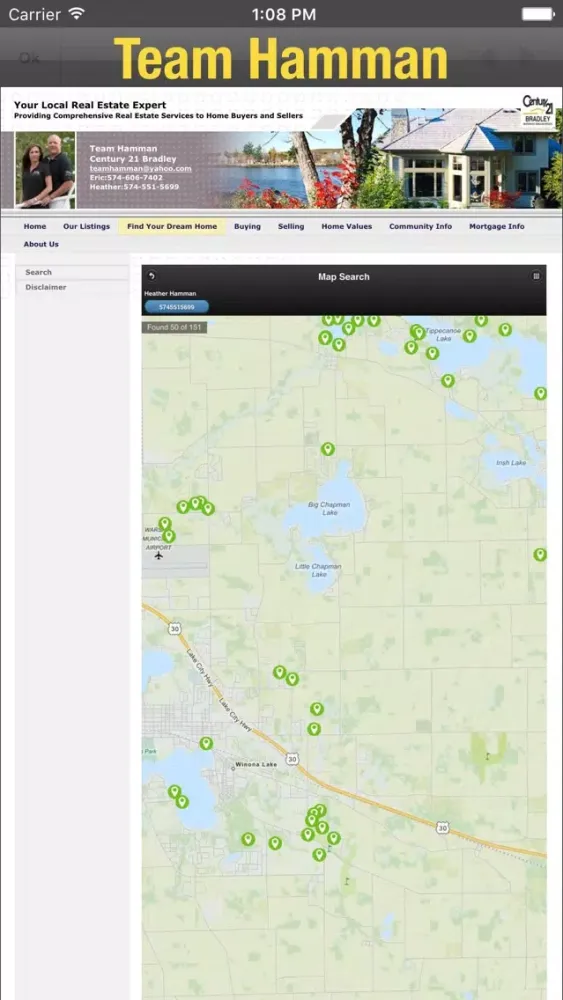Screen dimensions: 563x1000
Task: Click 'Heather:574-551-5699' phone text
Action: pyautogui.click(x=135, y=187)
